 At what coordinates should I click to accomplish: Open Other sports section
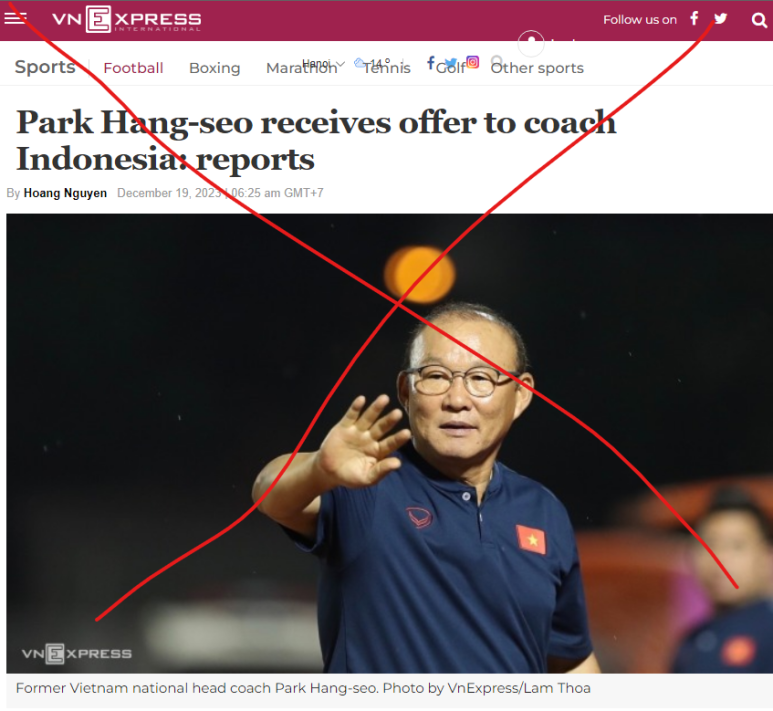click(537, 68)
